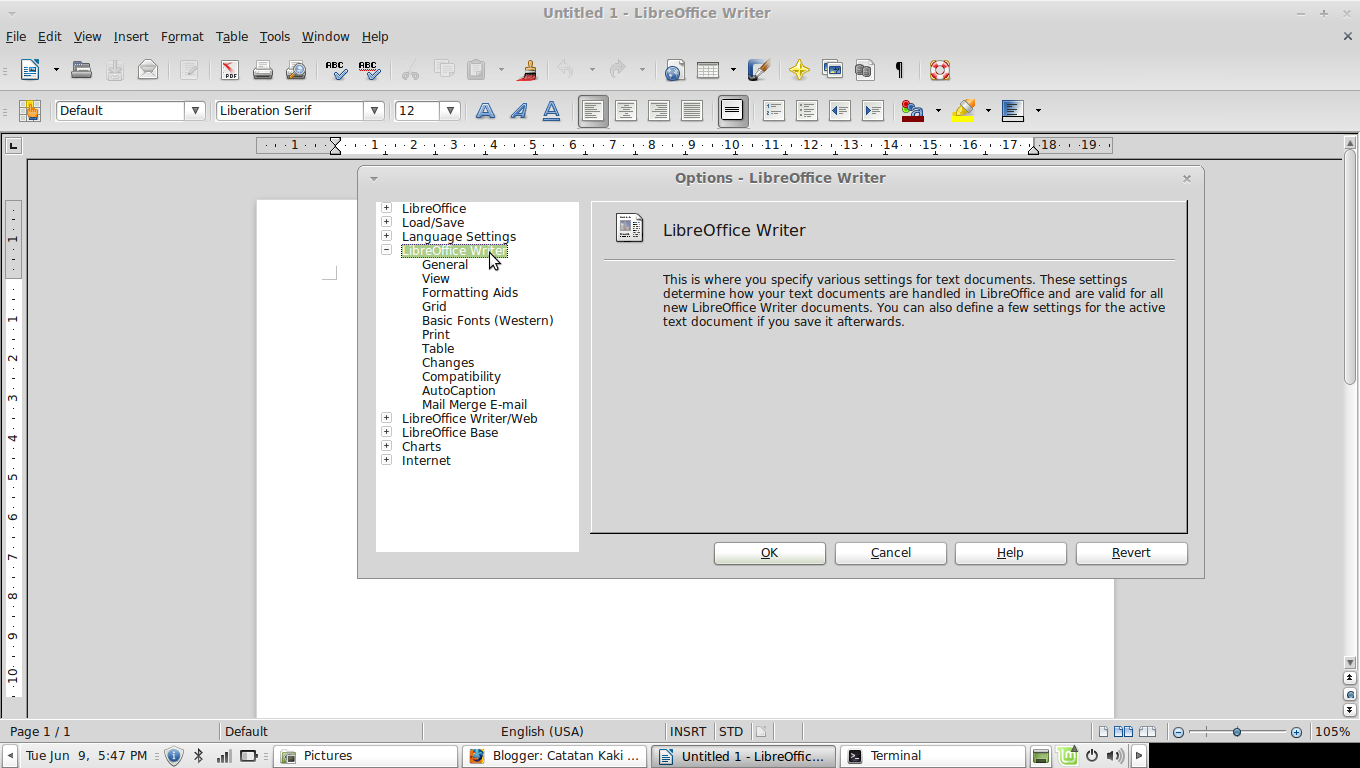Collapse the LibreOffice Writer category
This screenshot has height=768, width=1360.
click(x=386, y=250)
